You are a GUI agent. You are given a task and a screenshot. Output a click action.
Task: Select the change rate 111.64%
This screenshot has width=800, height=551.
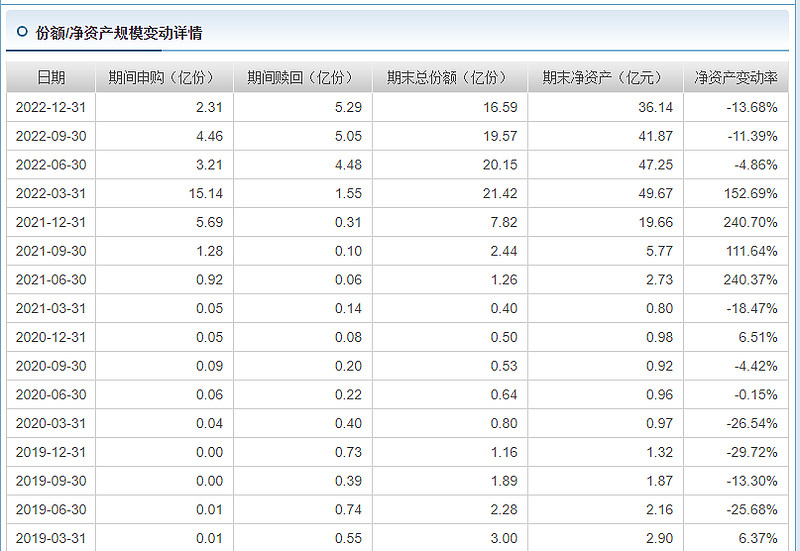pos(752,251)
